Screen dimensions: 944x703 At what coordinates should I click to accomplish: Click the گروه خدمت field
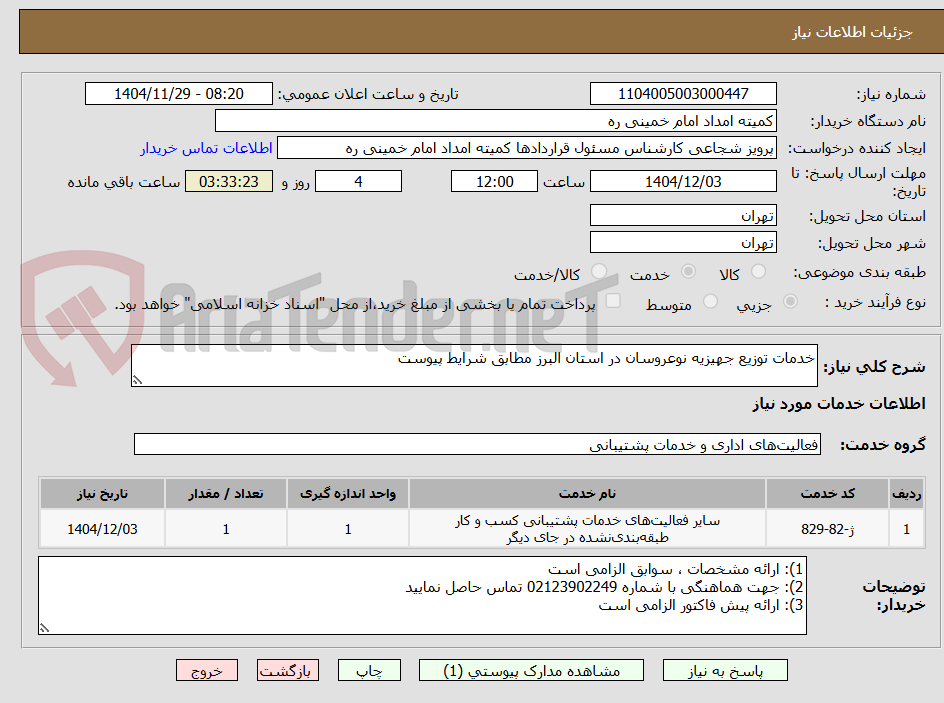(477, 444)
